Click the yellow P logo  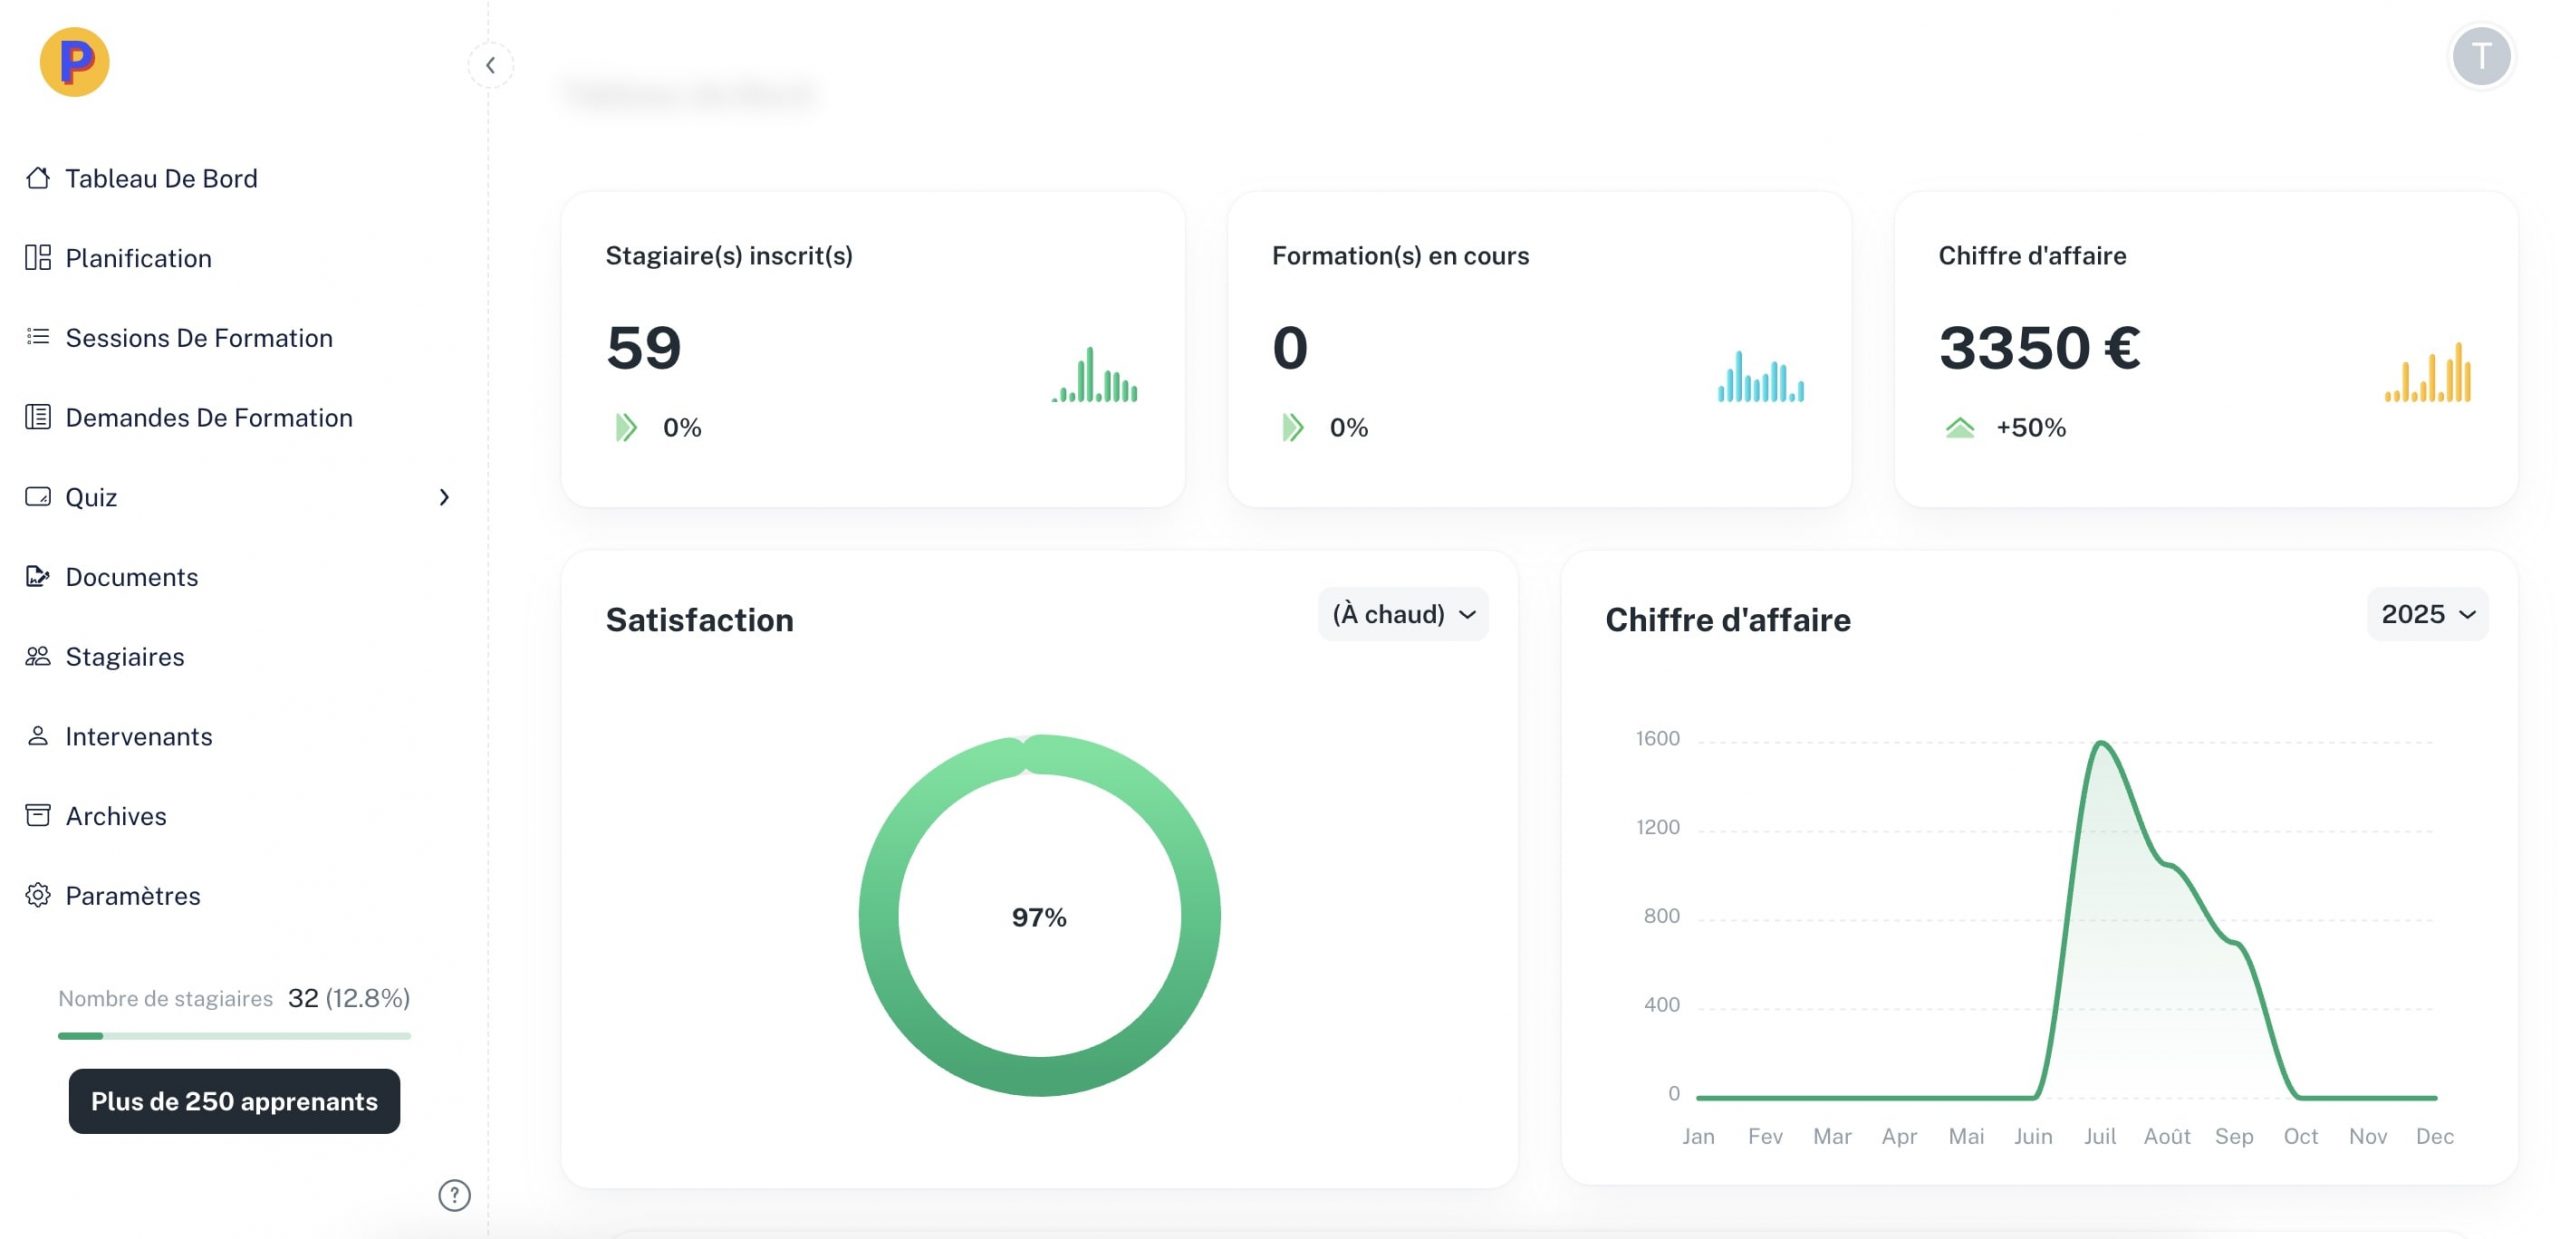coord(75,62)
